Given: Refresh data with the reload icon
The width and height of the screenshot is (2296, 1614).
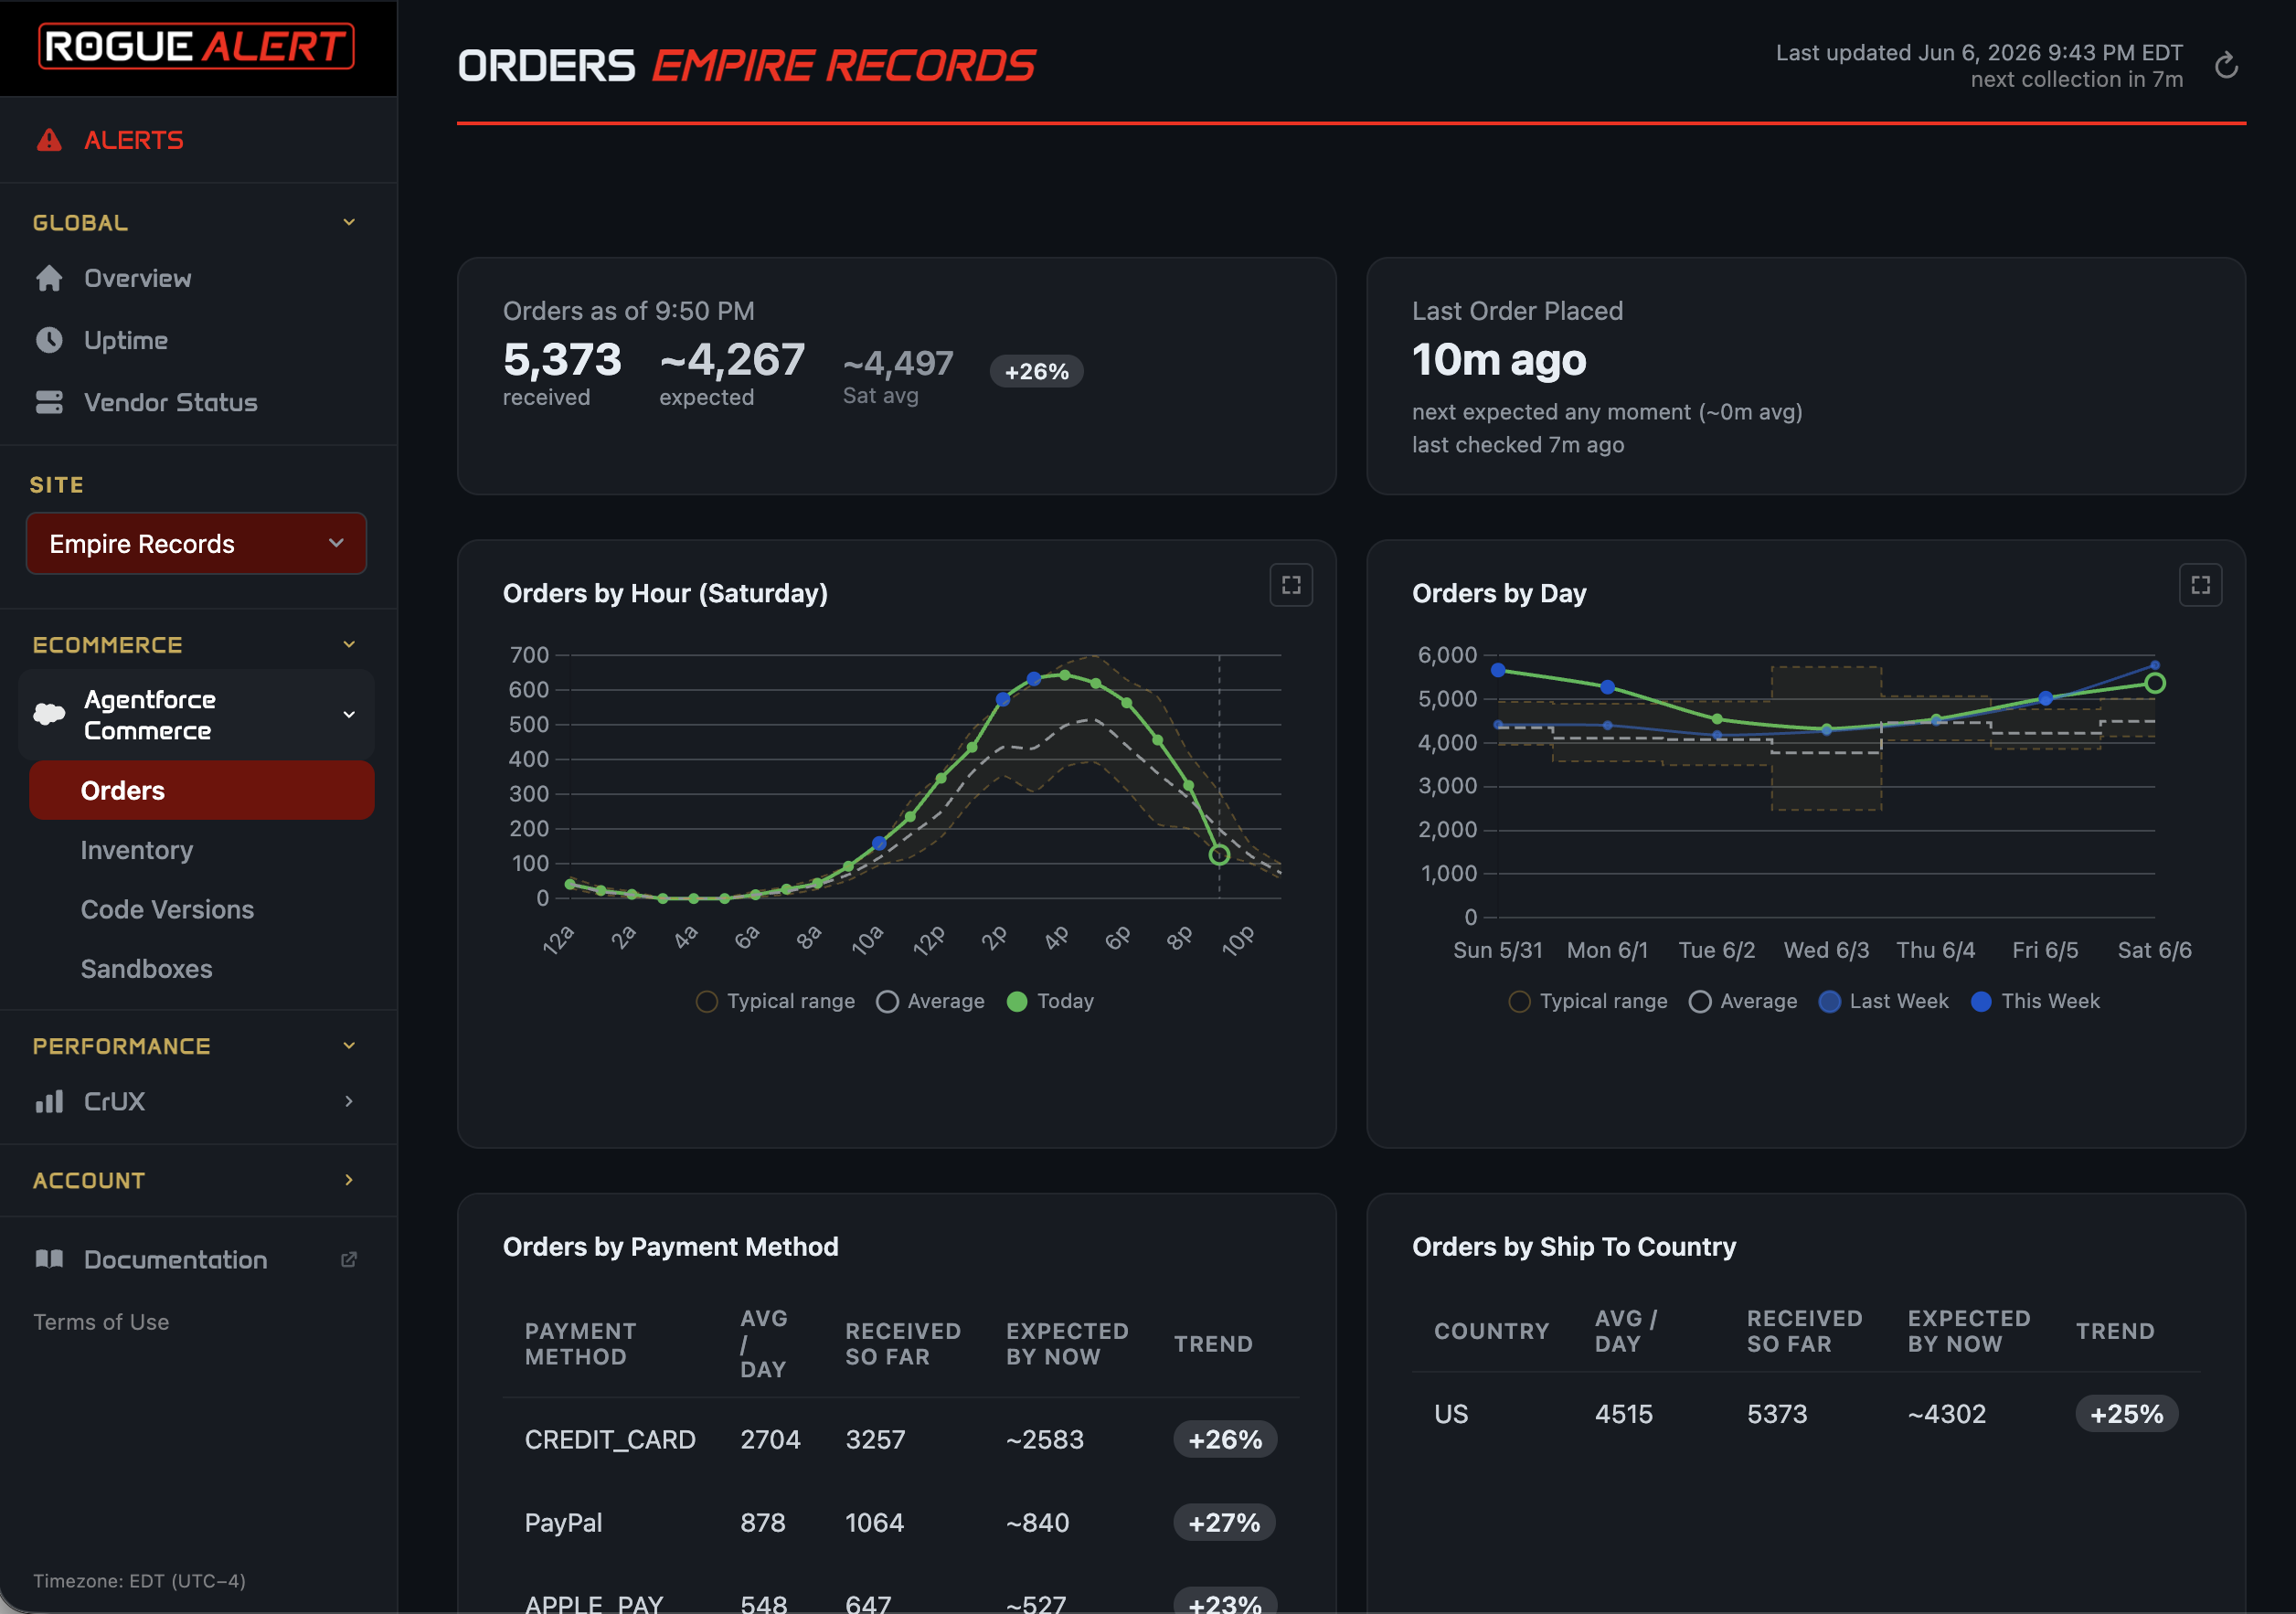Looking at the screenshot, I should [x=2226, y=66].
